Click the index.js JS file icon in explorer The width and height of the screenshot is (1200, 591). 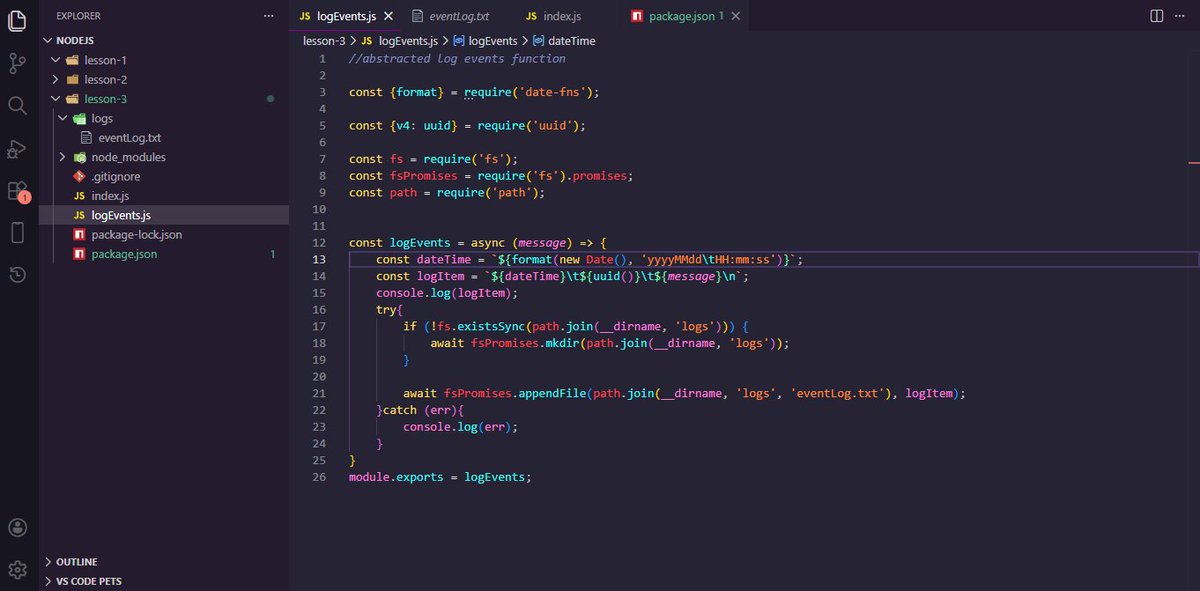pos(81,196)
